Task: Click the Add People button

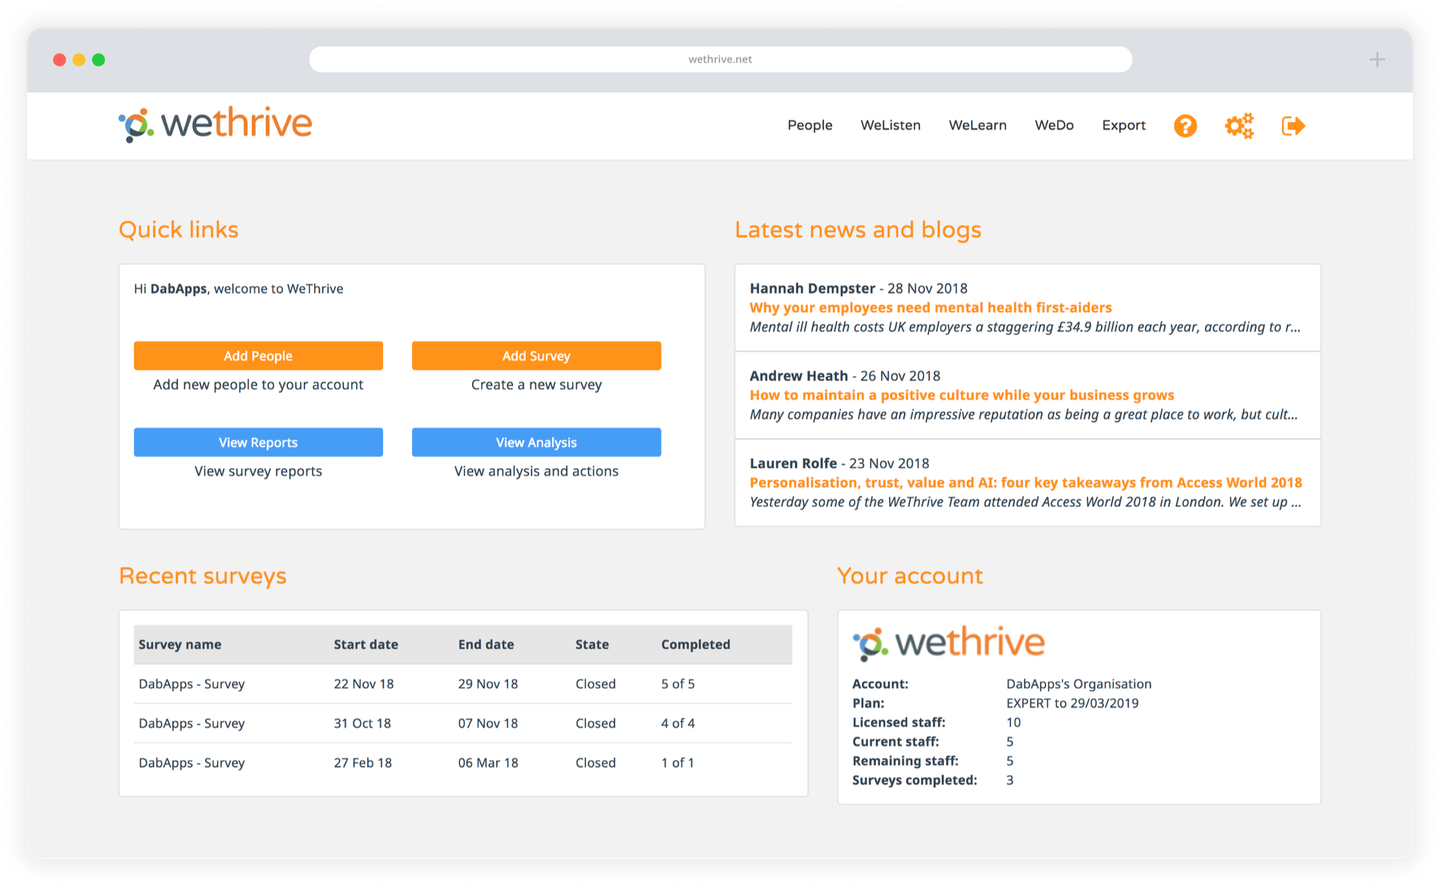Action: [258, 356]
